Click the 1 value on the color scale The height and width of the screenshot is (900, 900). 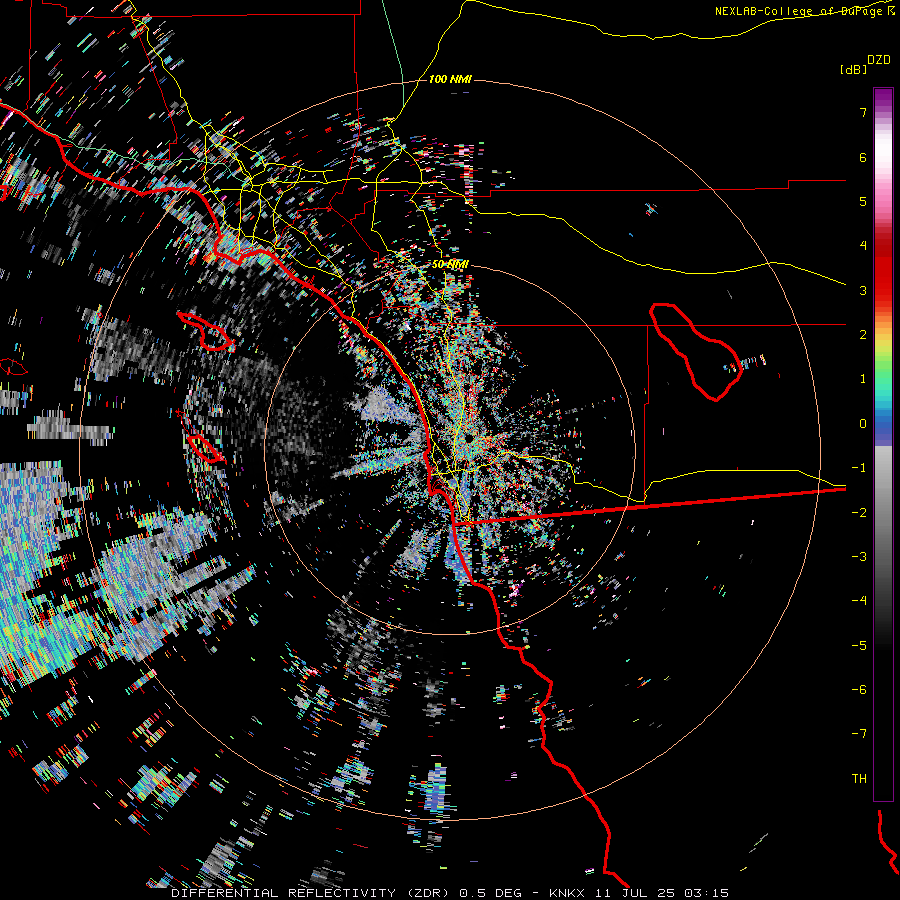tap(863, 379)
